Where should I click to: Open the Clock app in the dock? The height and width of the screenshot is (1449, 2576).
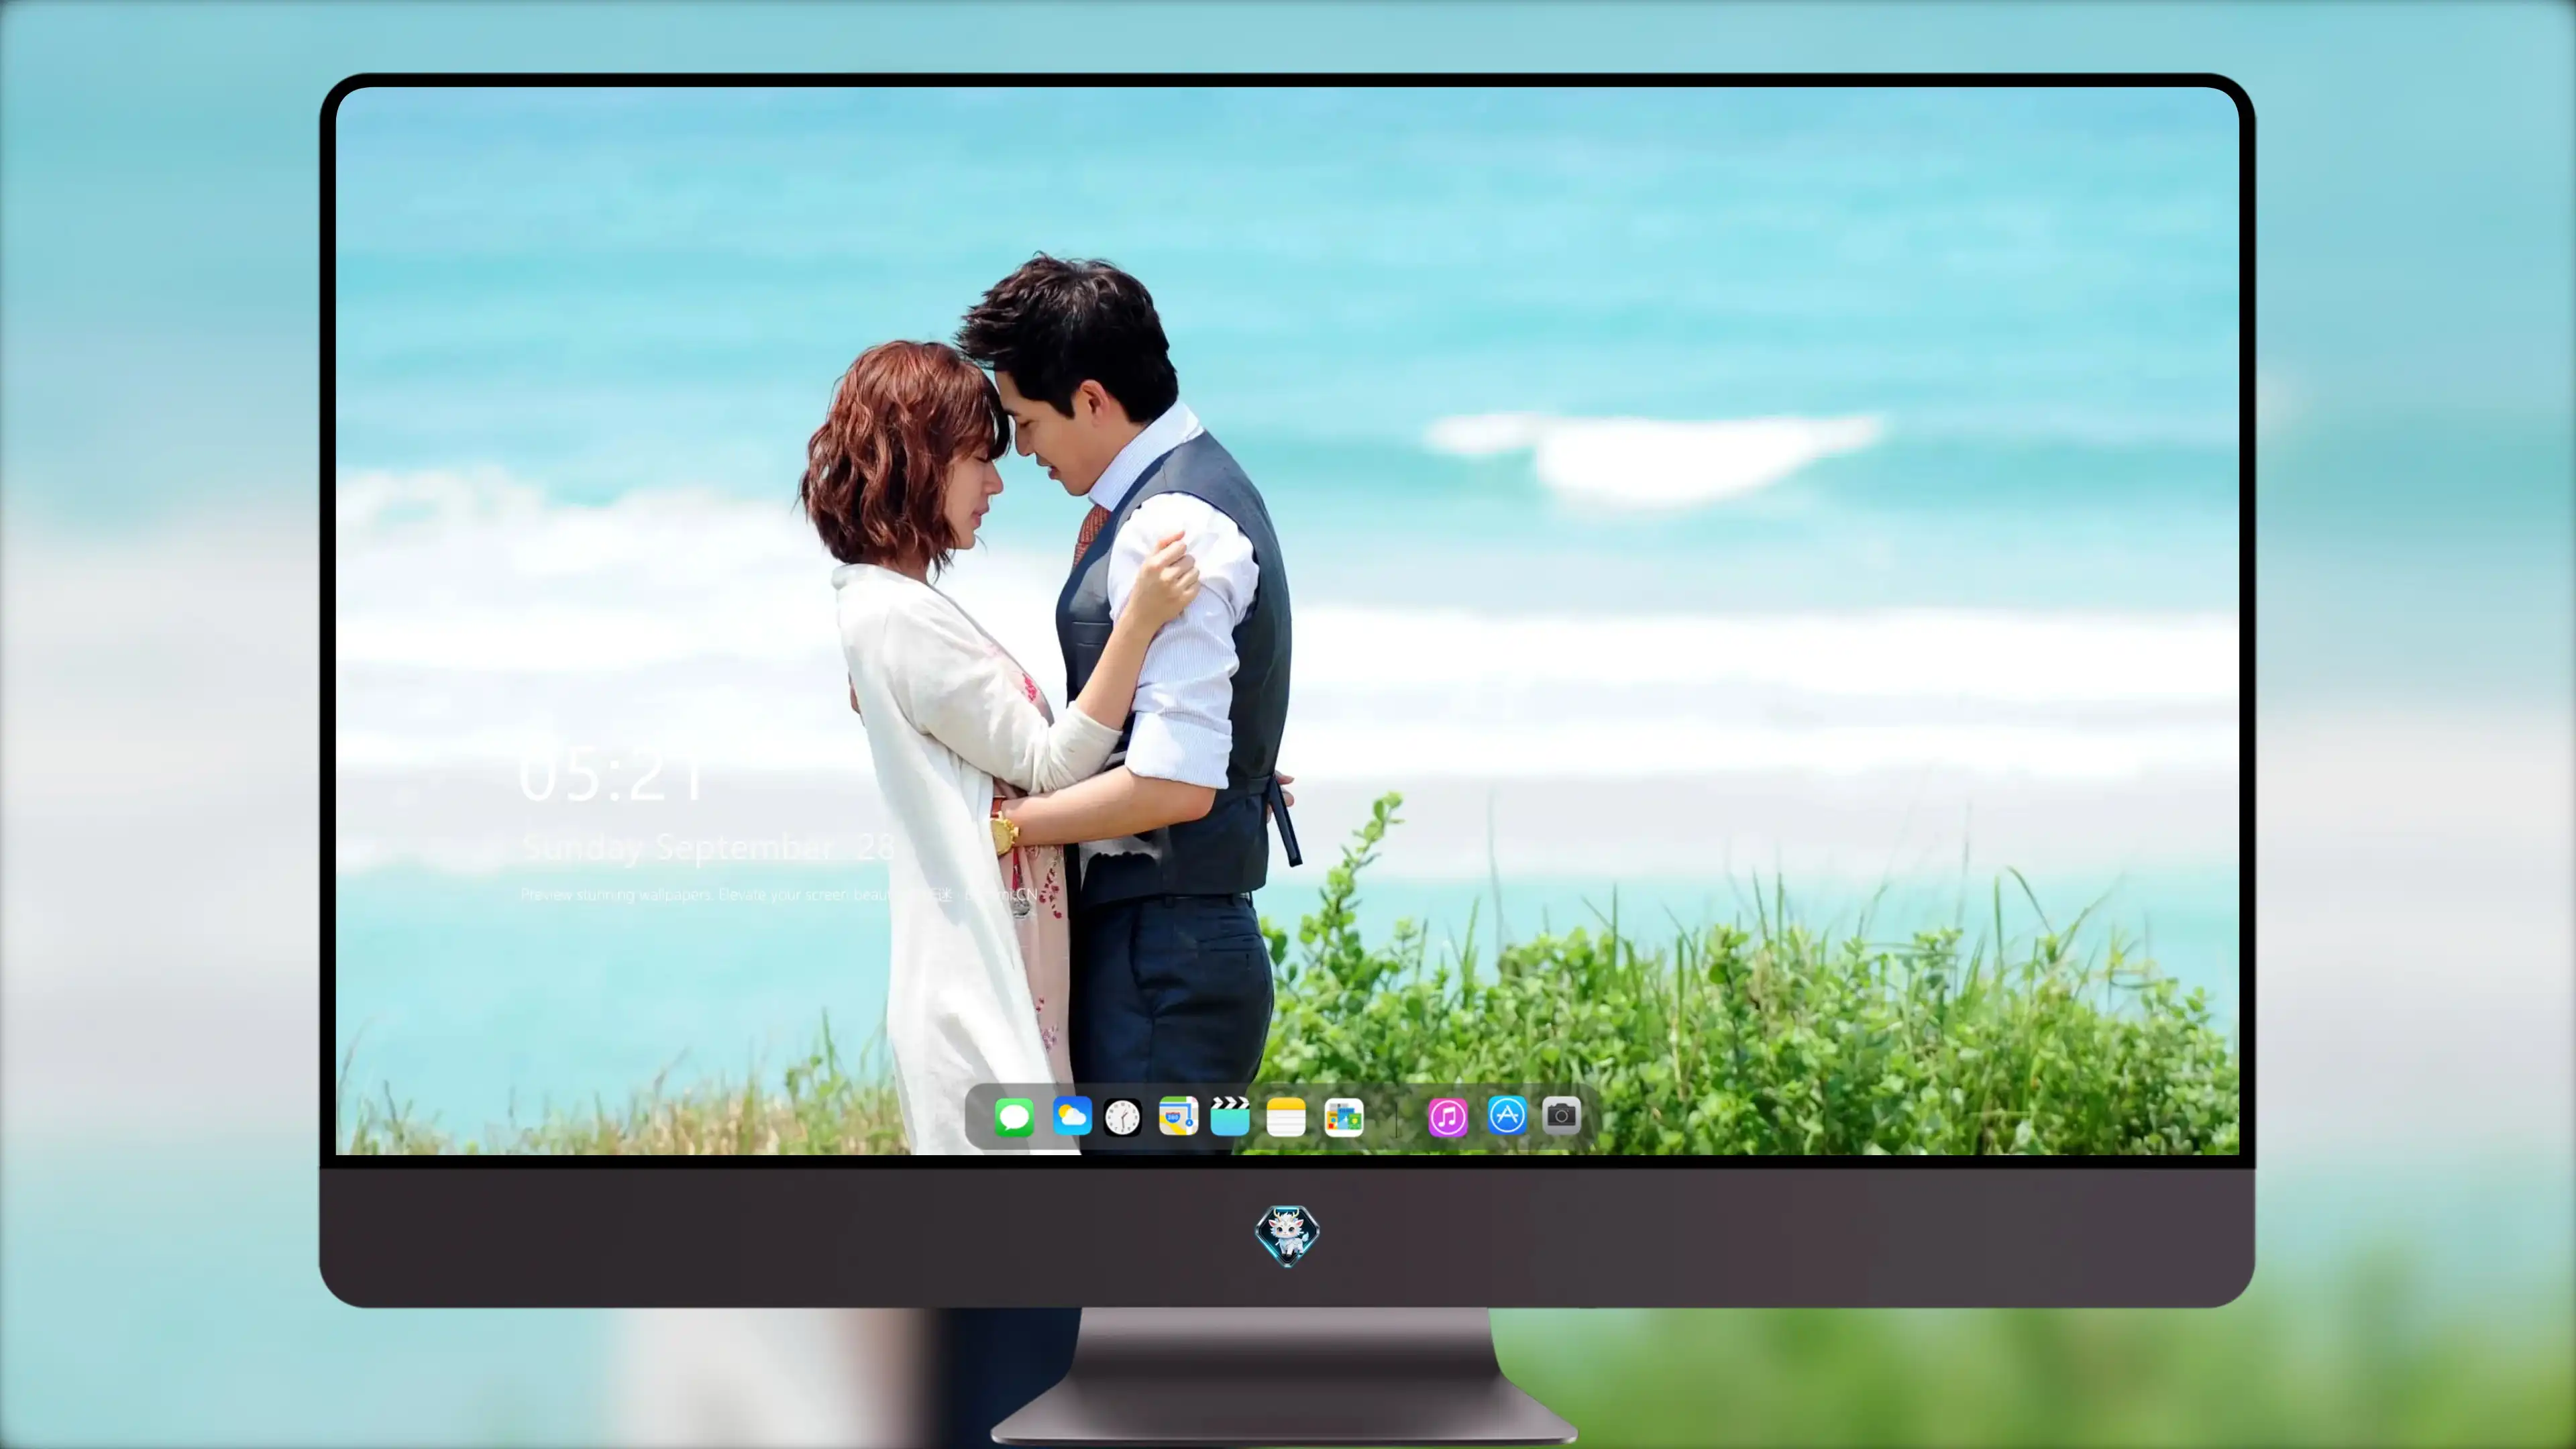coord(1122,1117)
